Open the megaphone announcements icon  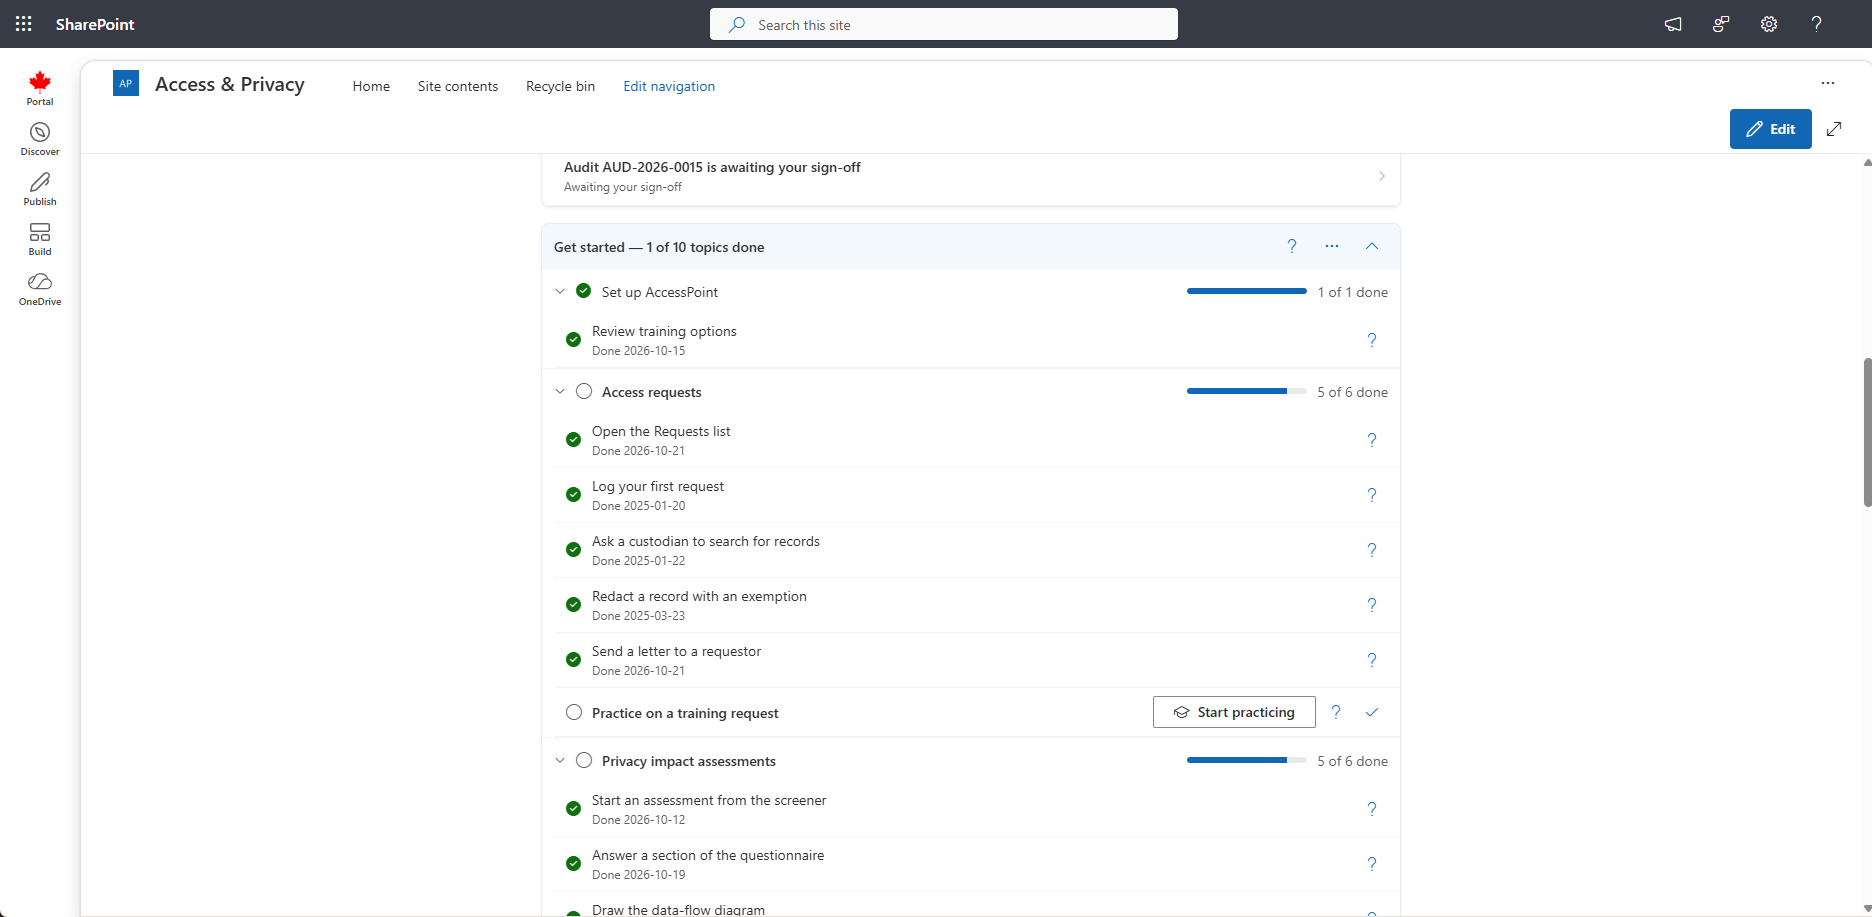click(1673, 24)
